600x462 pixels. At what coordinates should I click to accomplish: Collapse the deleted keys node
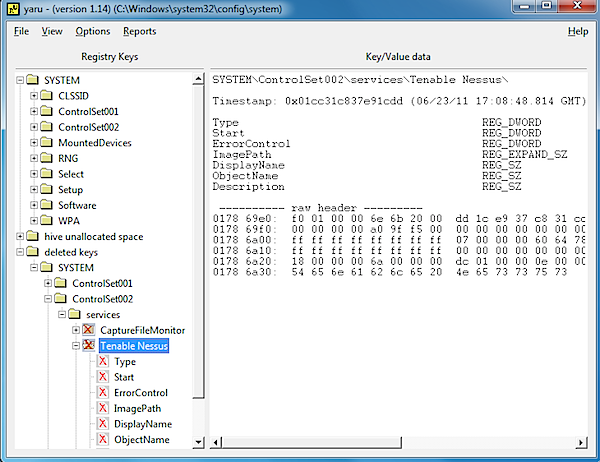tap(19, 253)
